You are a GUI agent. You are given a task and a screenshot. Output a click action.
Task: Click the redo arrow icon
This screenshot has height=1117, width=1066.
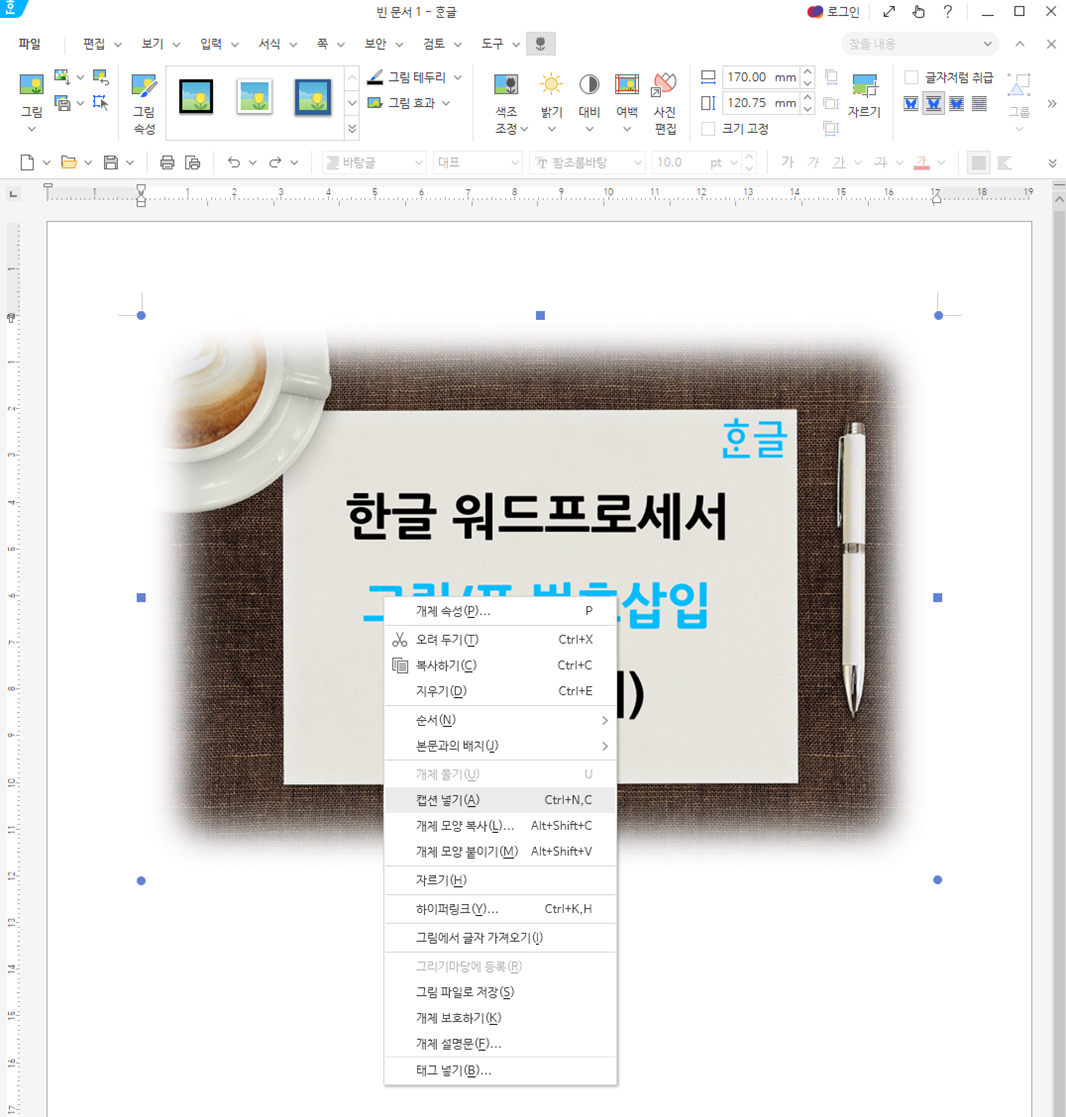click(275, 162)
